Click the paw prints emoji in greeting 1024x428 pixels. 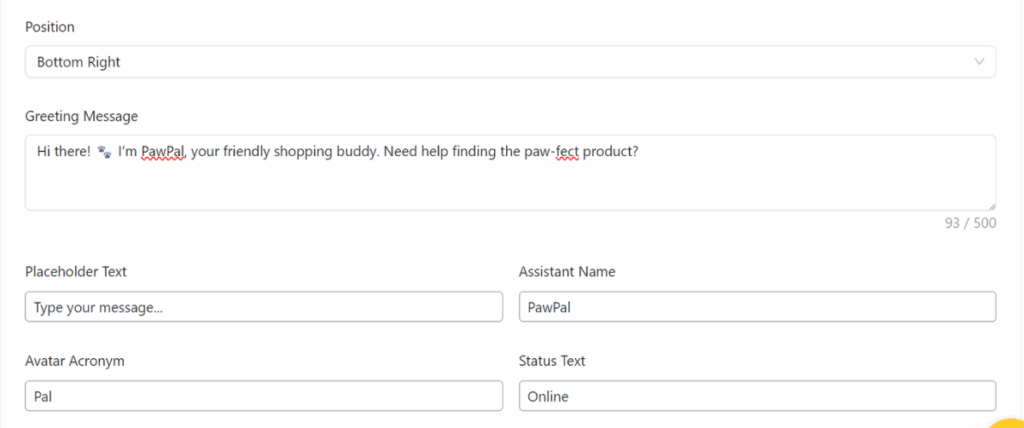click(104, 152)
